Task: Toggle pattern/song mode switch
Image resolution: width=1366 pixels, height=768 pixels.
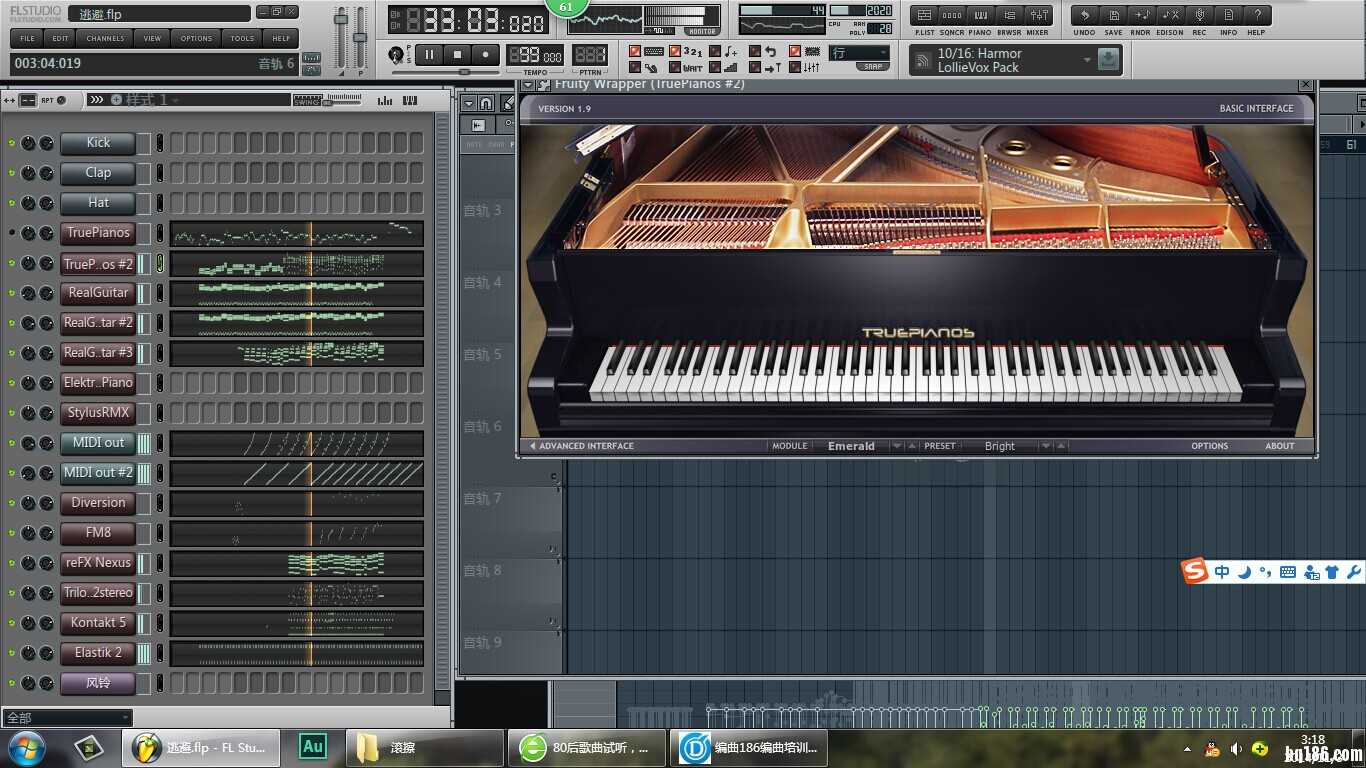Action: click(396, 55)
